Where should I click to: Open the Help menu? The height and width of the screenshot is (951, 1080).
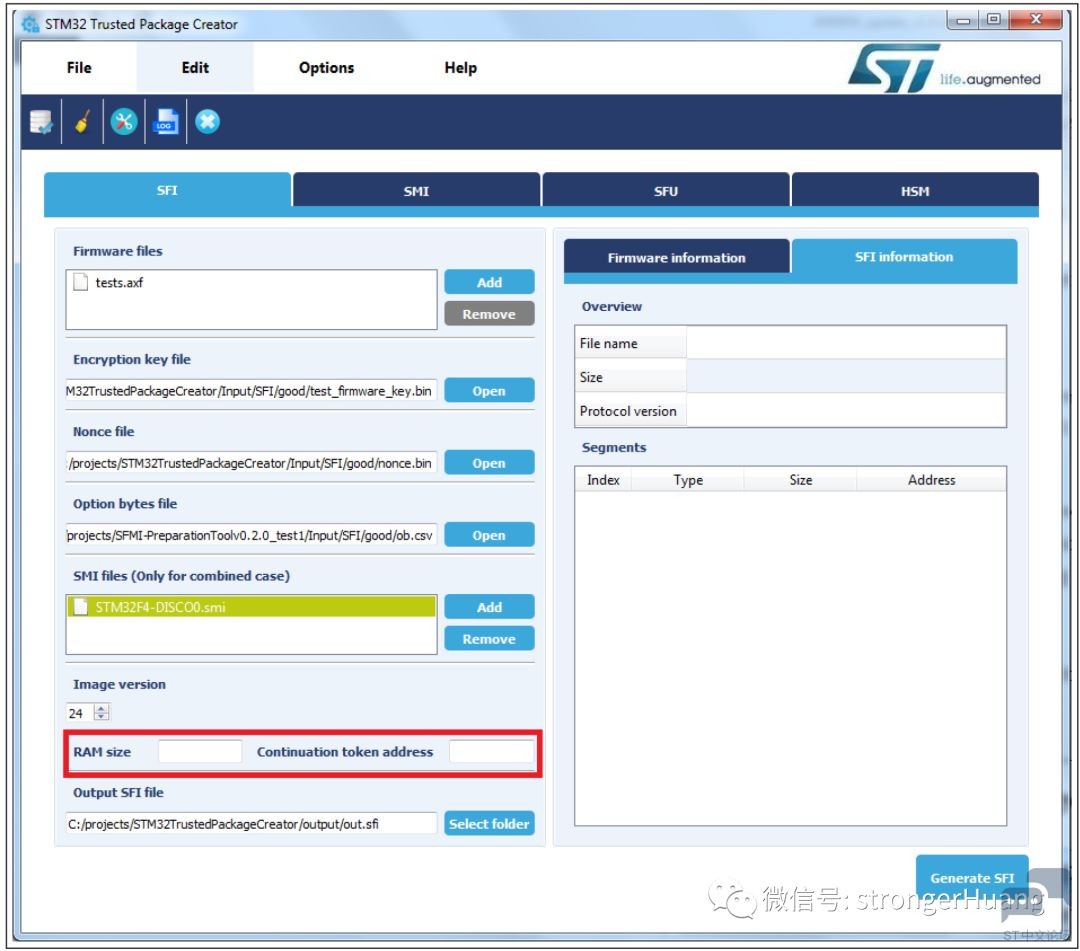461,67
